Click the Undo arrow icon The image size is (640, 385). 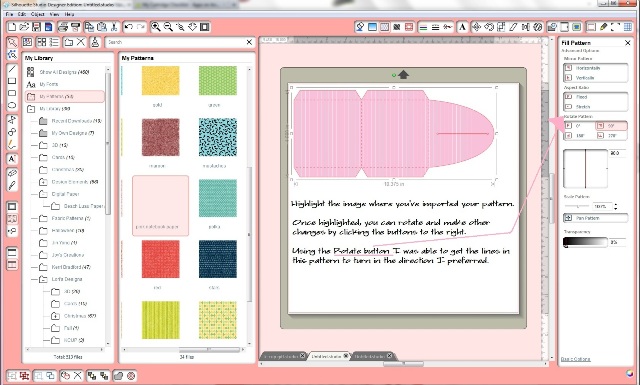pos(128,27)
